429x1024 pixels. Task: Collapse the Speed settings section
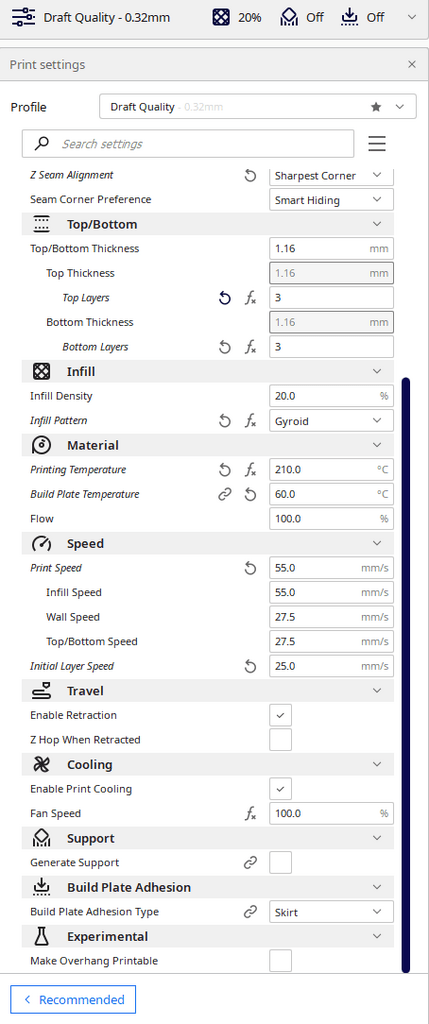[208, 543]
